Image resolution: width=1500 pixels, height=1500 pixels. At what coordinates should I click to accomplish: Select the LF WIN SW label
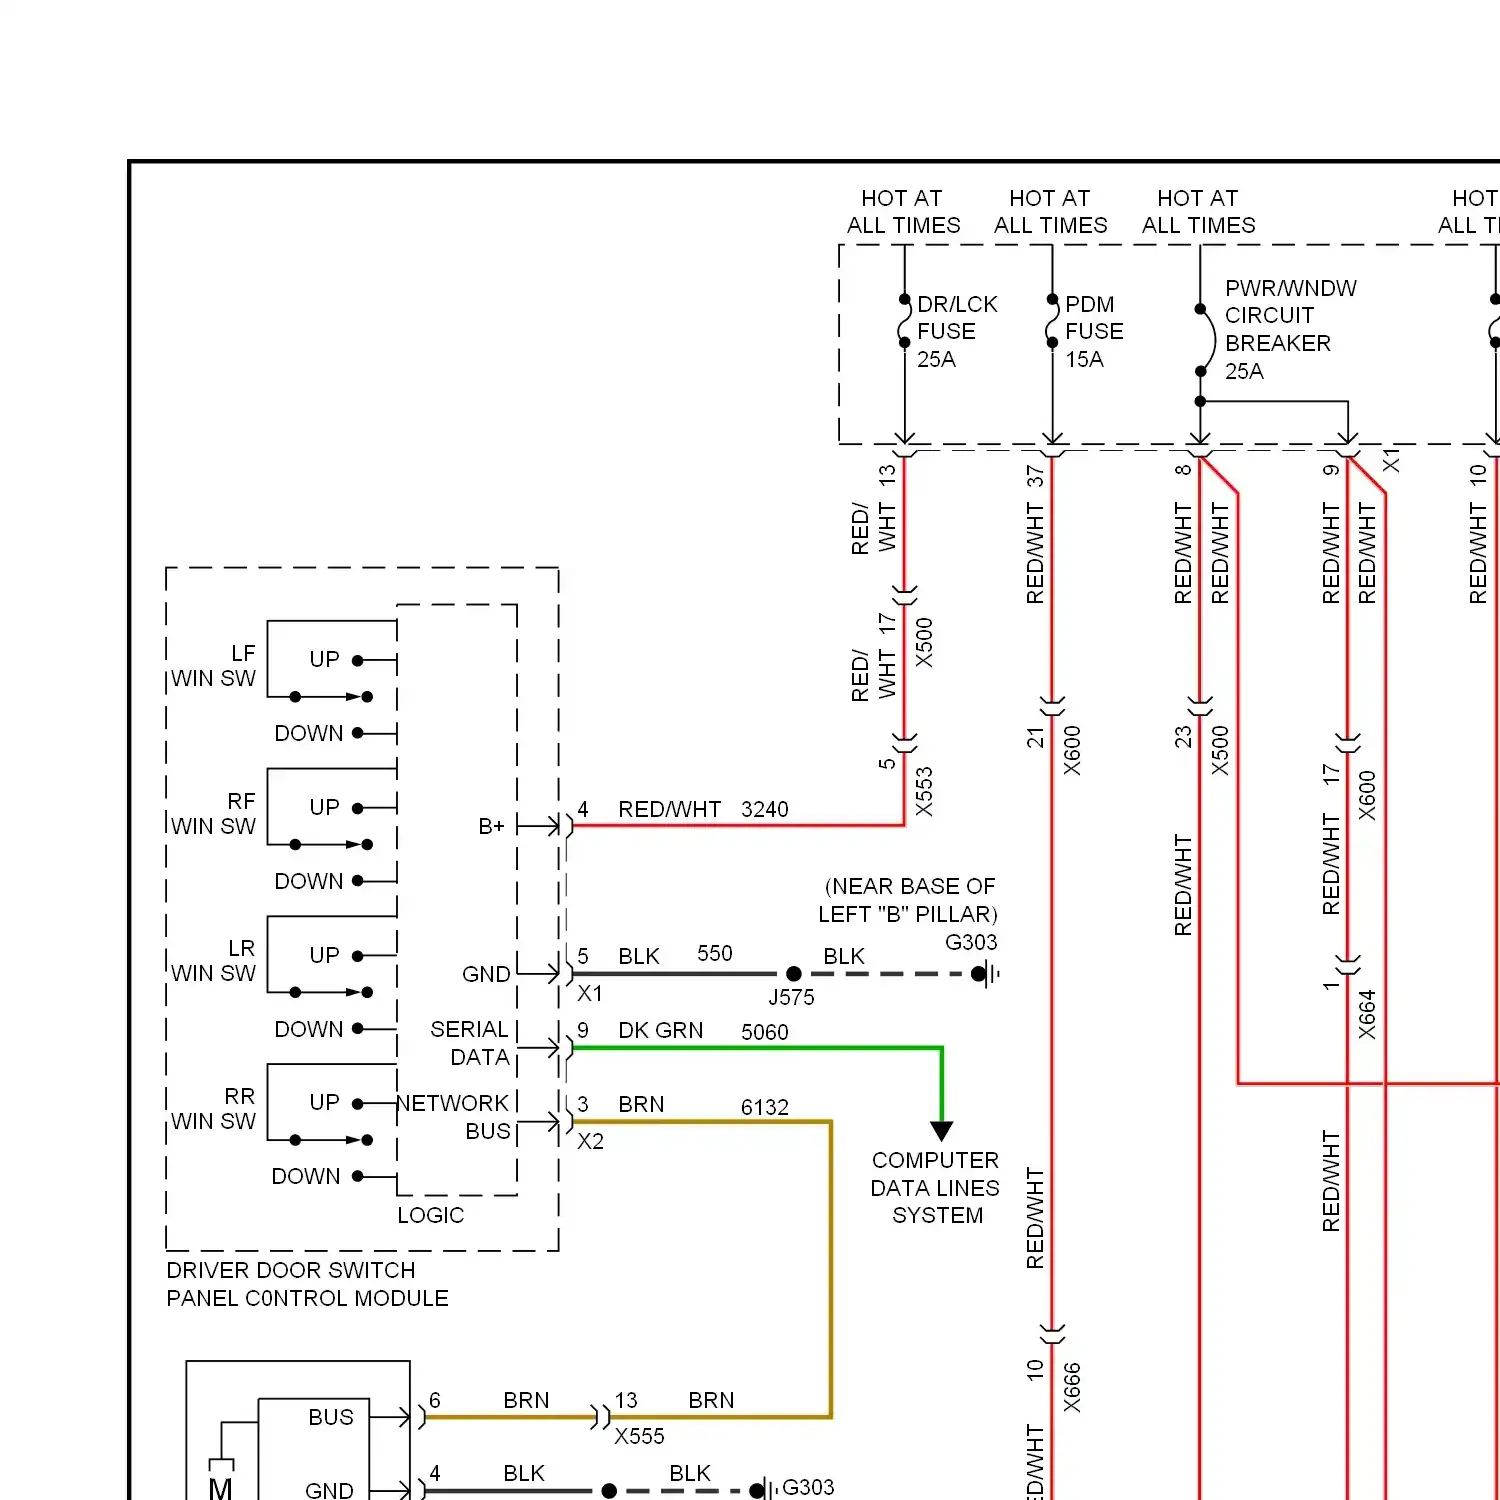click(214, 666)
